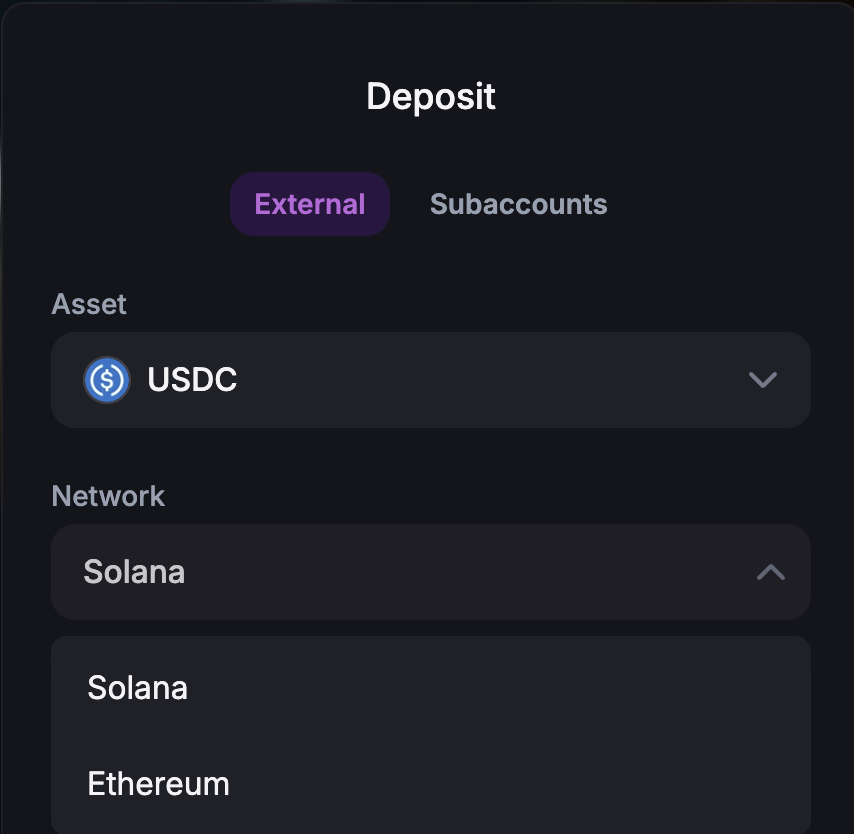
Task: Click blank area inside Network selector box
Action: [468, 572]
